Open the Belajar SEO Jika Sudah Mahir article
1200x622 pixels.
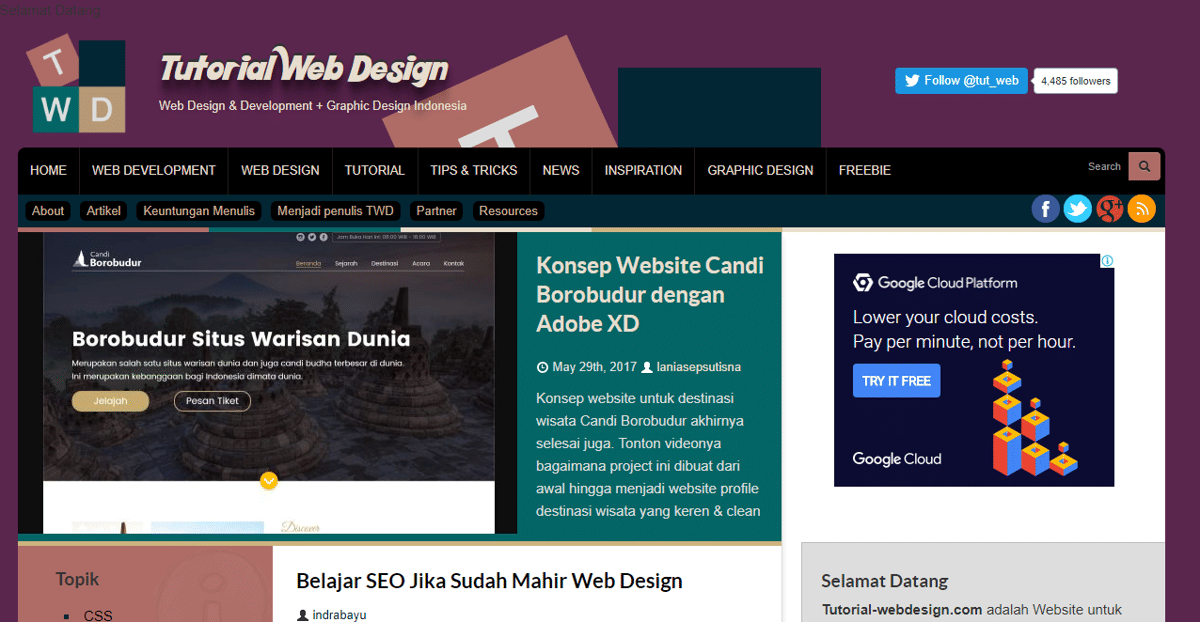click(488, 580)
